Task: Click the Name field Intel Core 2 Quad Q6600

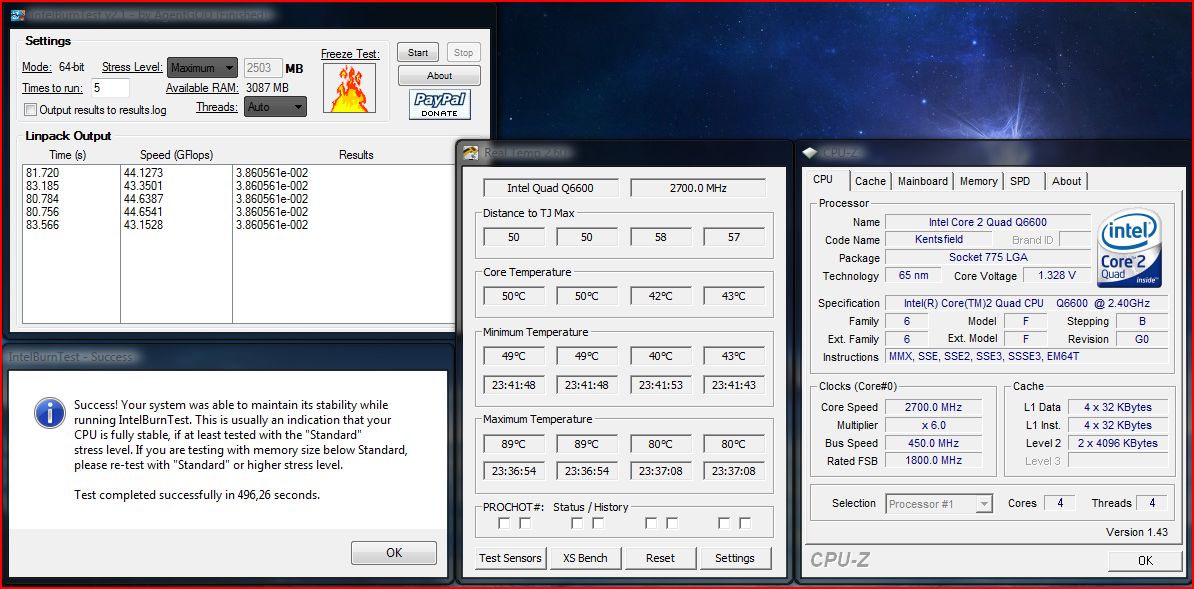Action: (988, 222)
